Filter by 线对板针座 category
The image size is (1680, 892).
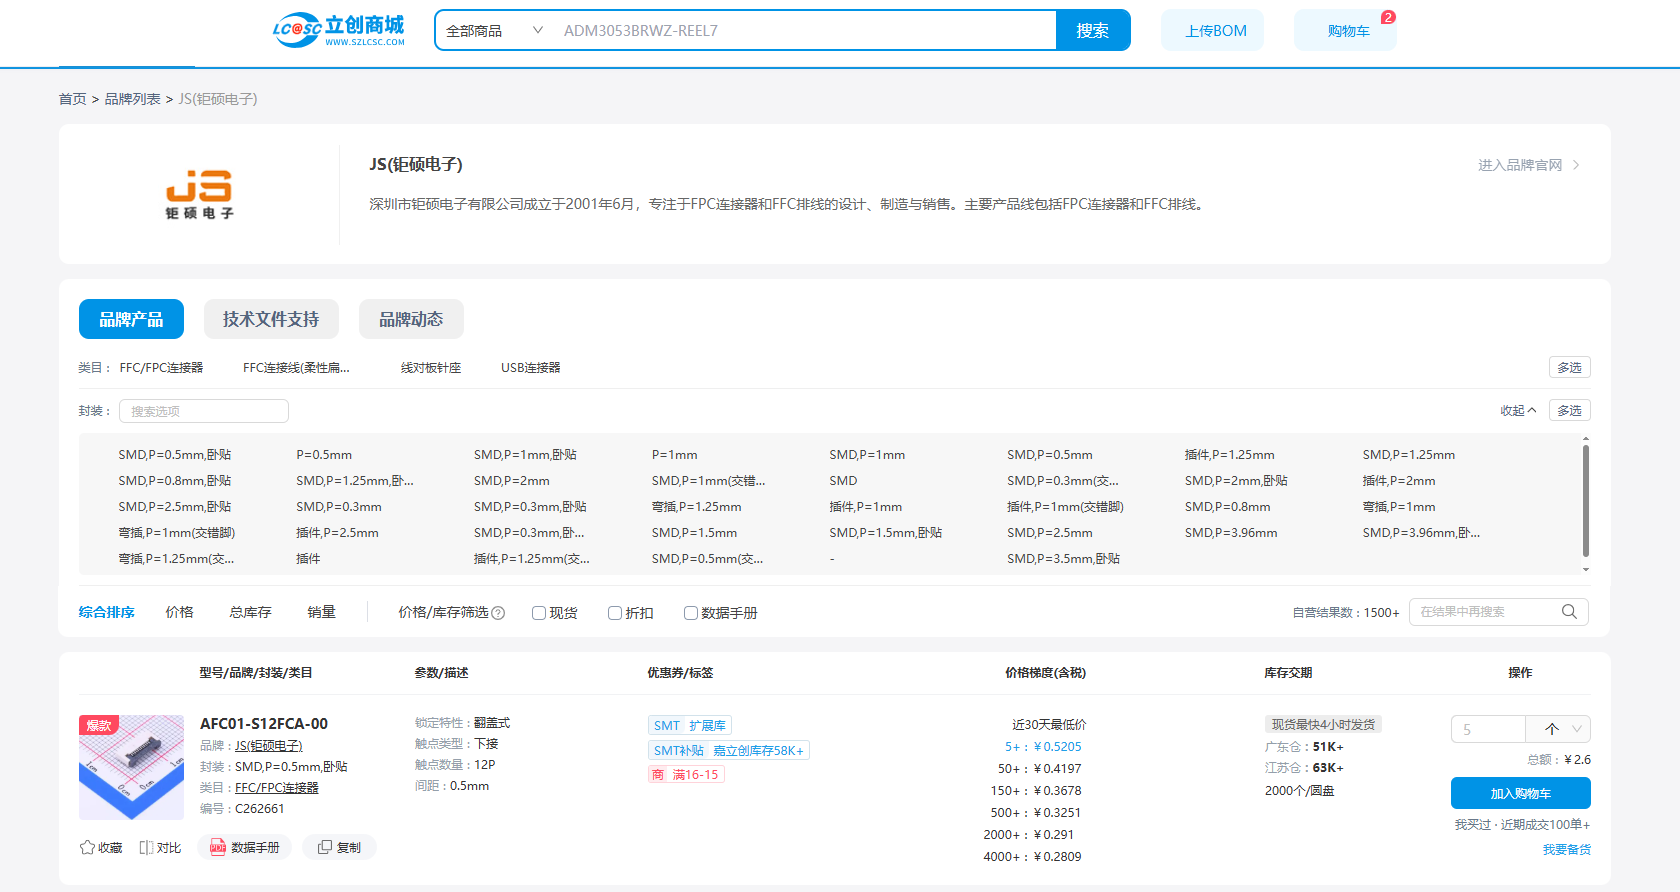(x=431, y=368)
